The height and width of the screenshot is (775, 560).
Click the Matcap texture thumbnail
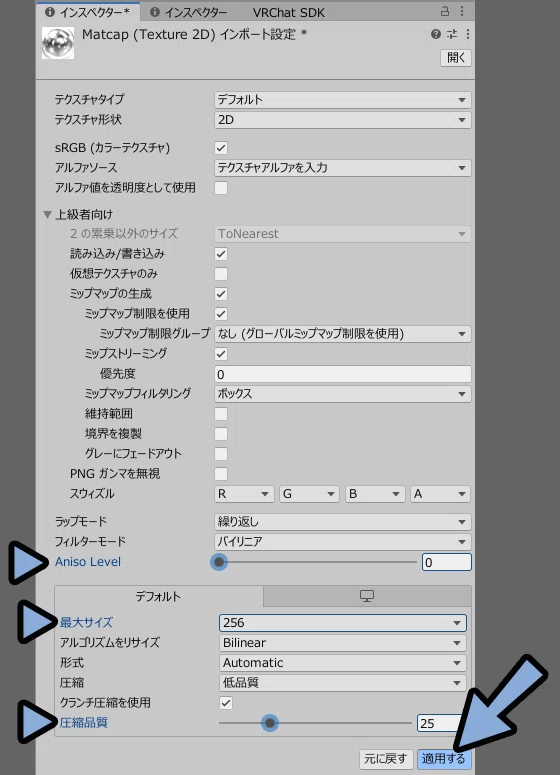tap(58, 43)
